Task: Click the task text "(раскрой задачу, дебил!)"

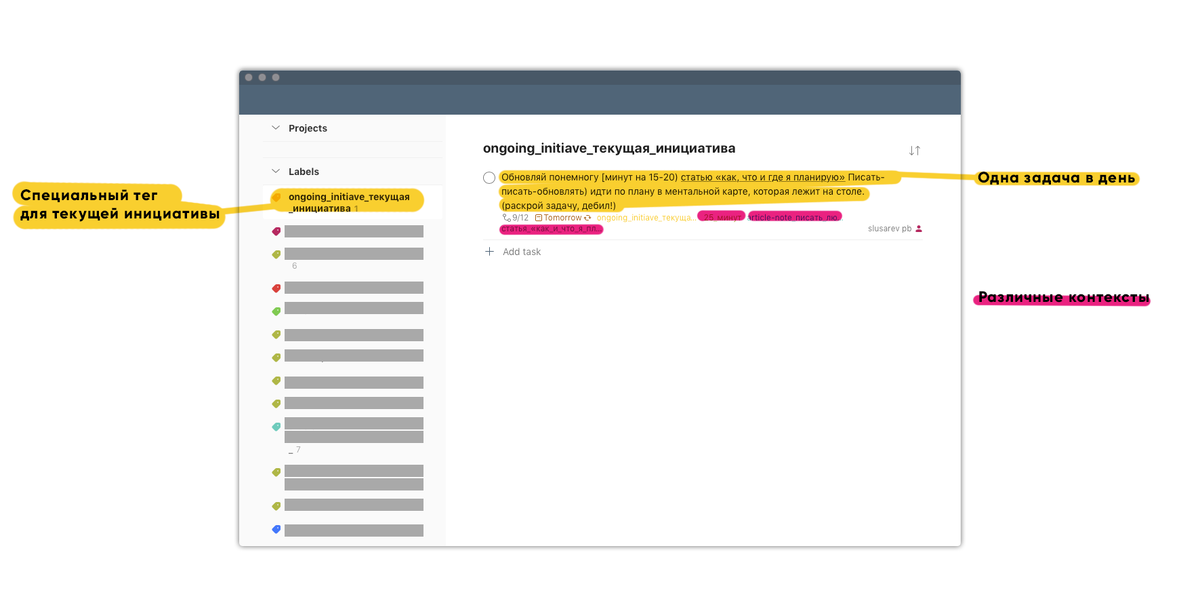Action: [558, 205]
